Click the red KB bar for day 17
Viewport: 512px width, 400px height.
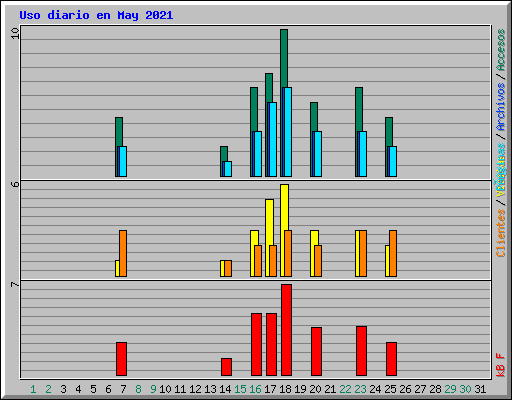271,344
